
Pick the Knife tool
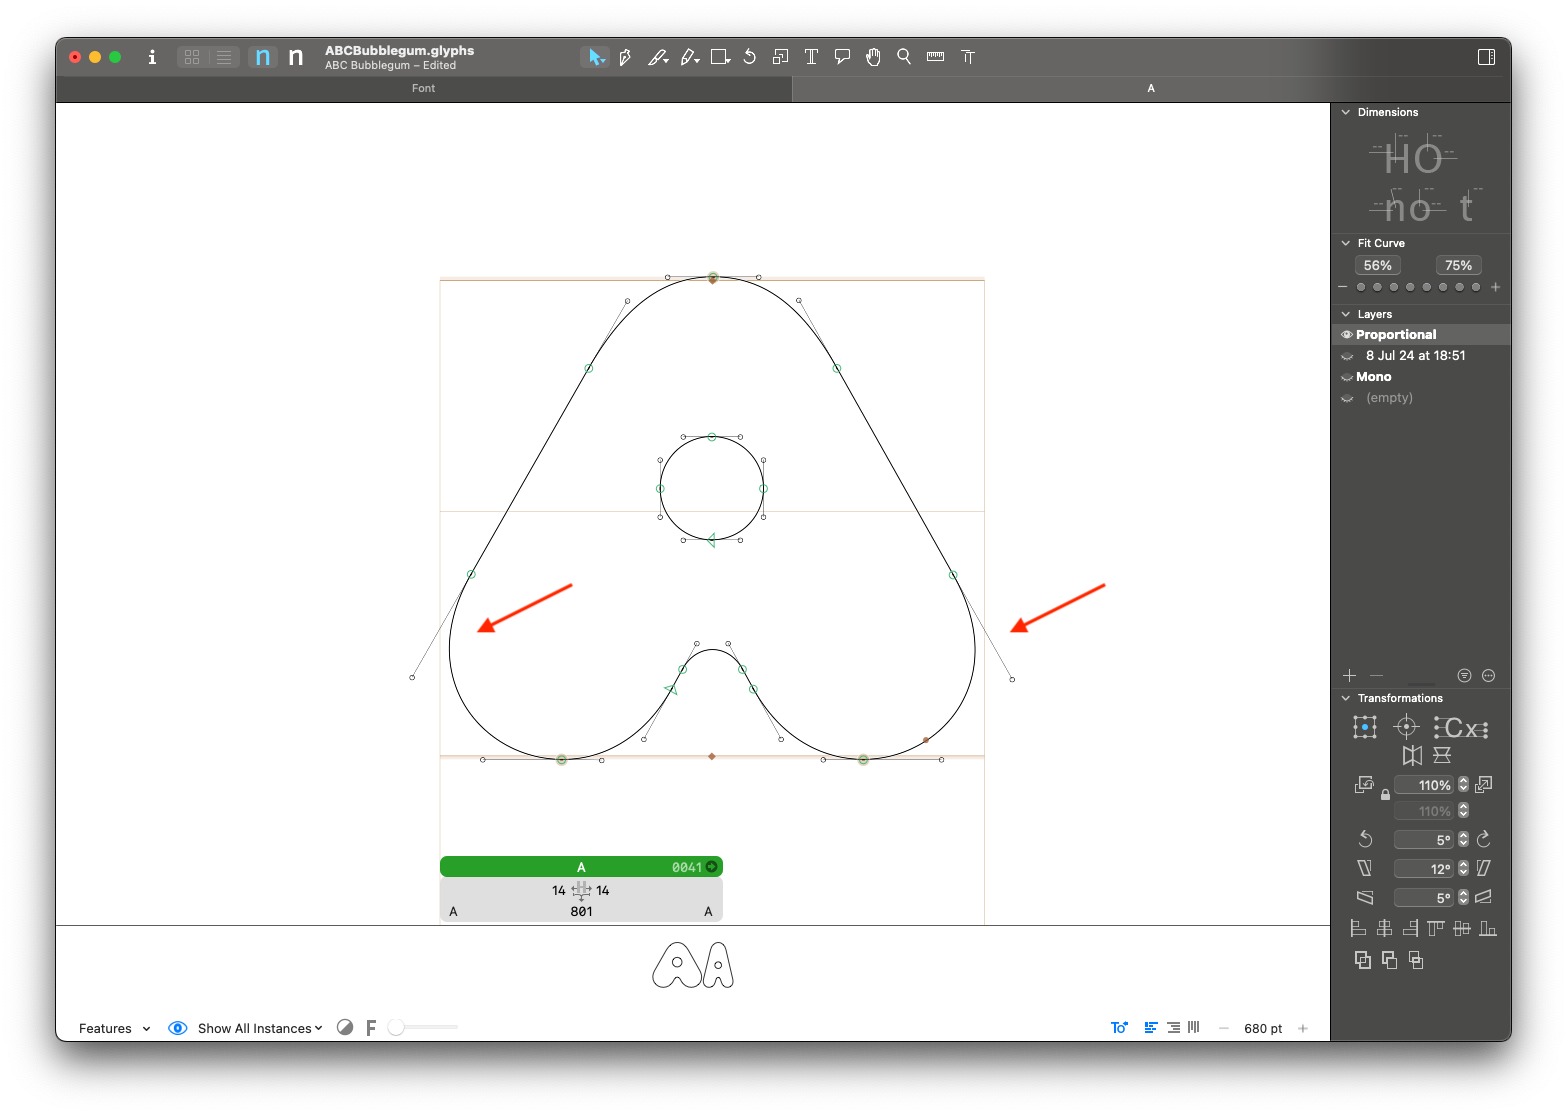[x=657, y=57]
